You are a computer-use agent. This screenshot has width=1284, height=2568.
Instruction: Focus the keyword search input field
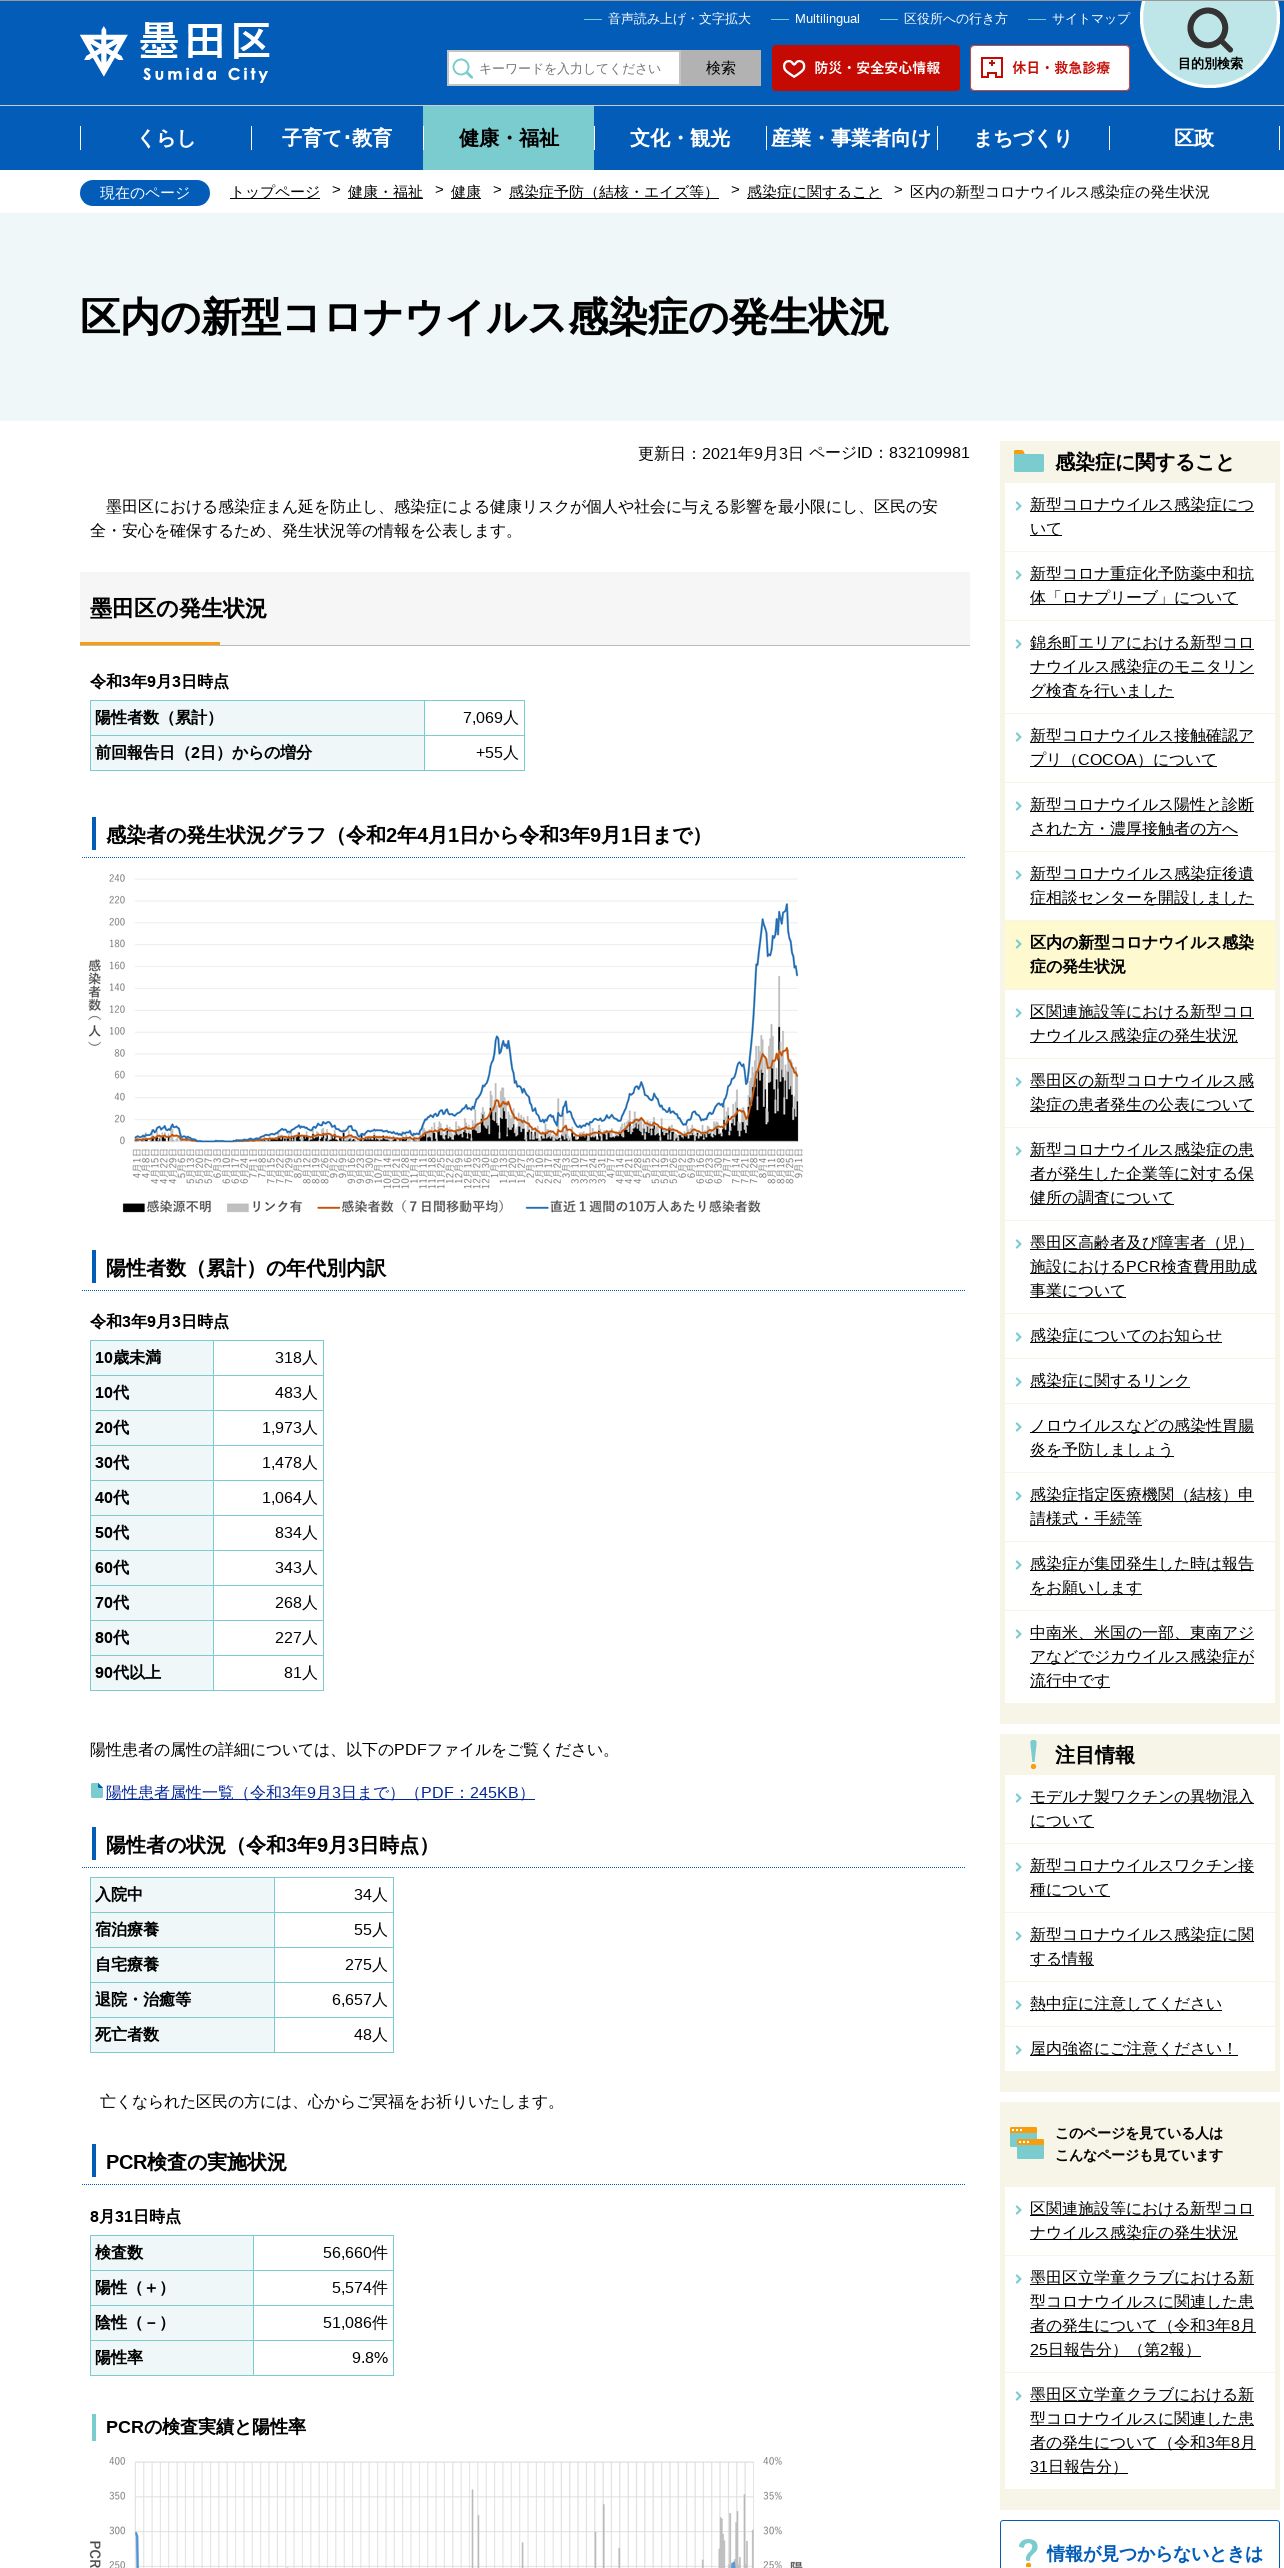[x=564, y=68]
